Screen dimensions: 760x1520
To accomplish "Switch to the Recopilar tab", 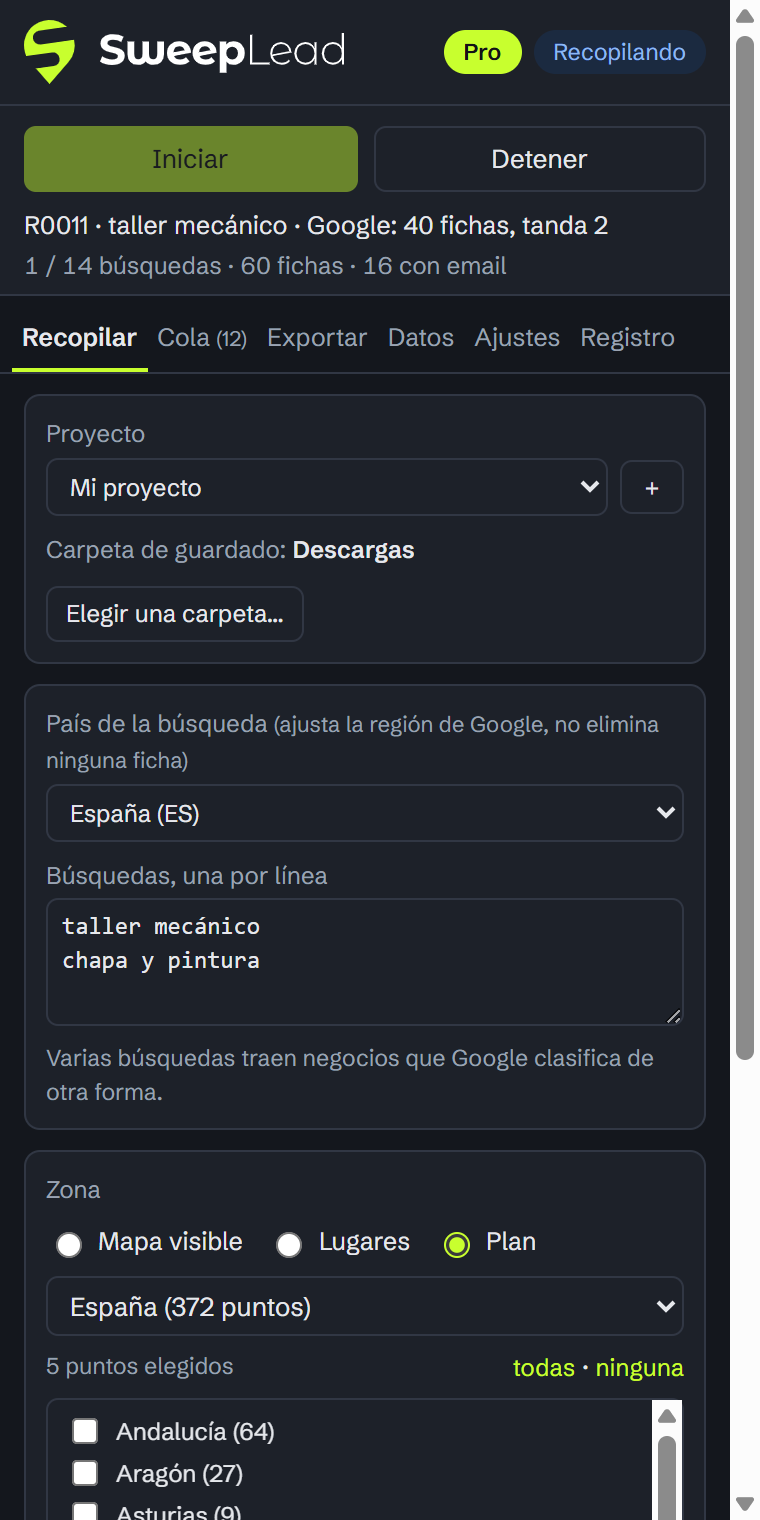I will coord(80,338).
